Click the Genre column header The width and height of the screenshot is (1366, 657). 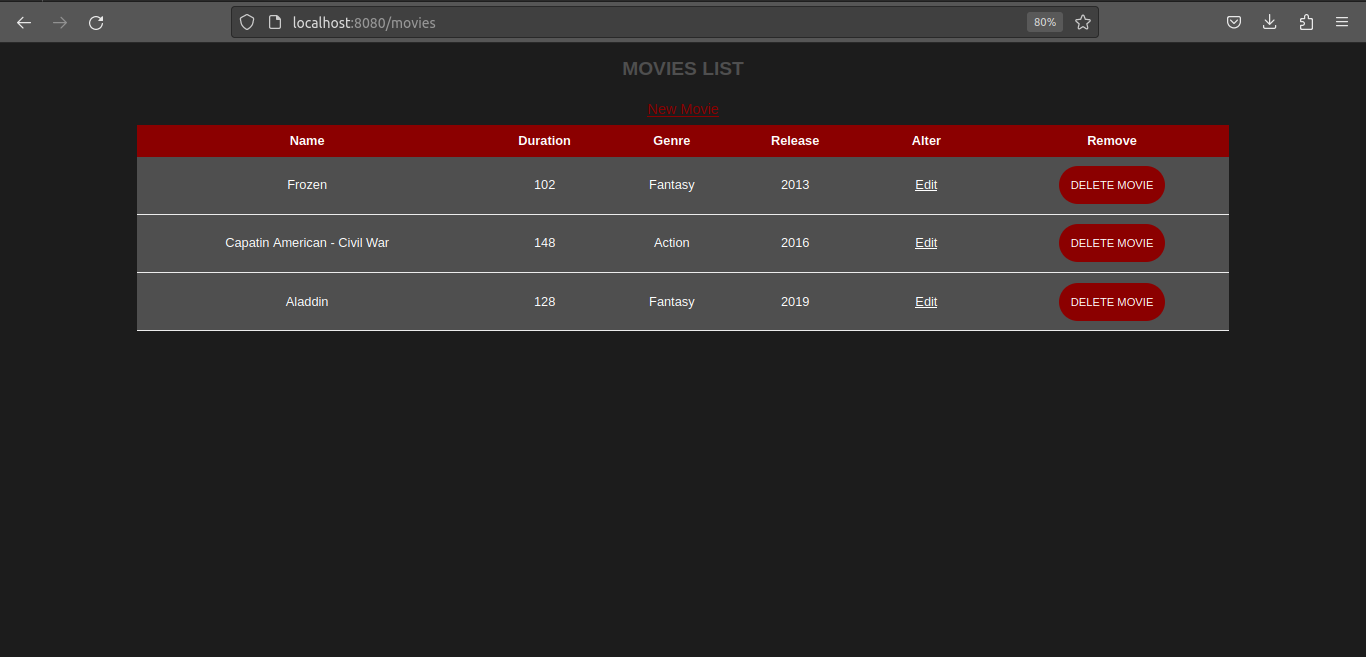click(x=672, y=141)
